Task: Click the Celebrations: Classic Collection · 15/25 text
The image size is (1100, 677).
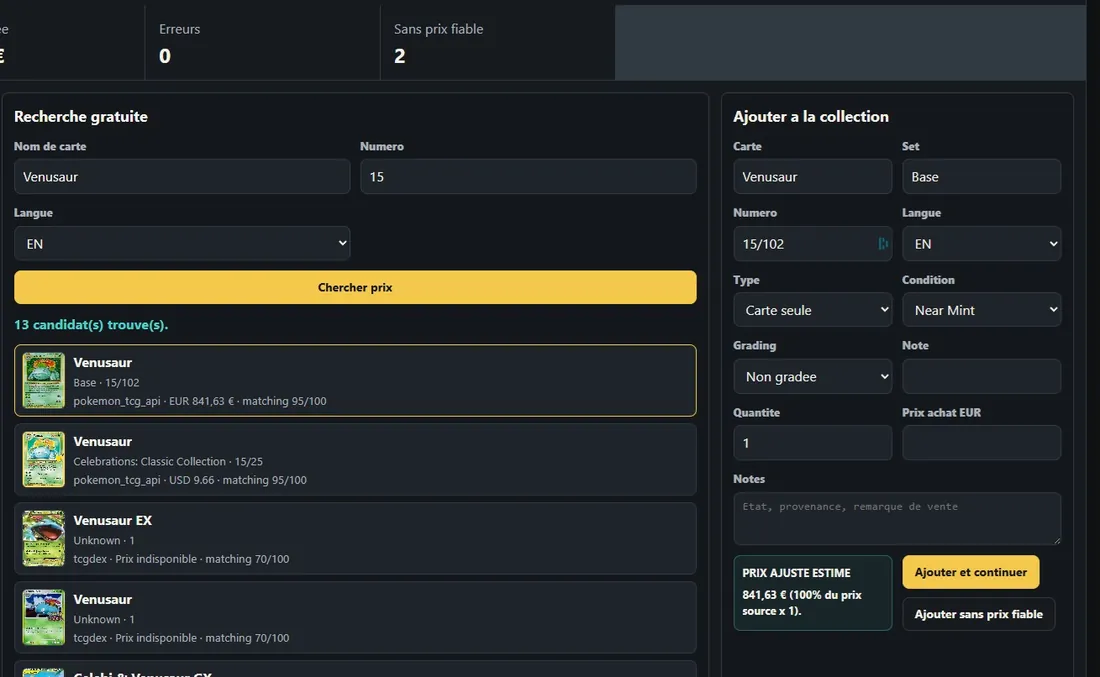Action: pyautogui.click(x=168, y=462)
